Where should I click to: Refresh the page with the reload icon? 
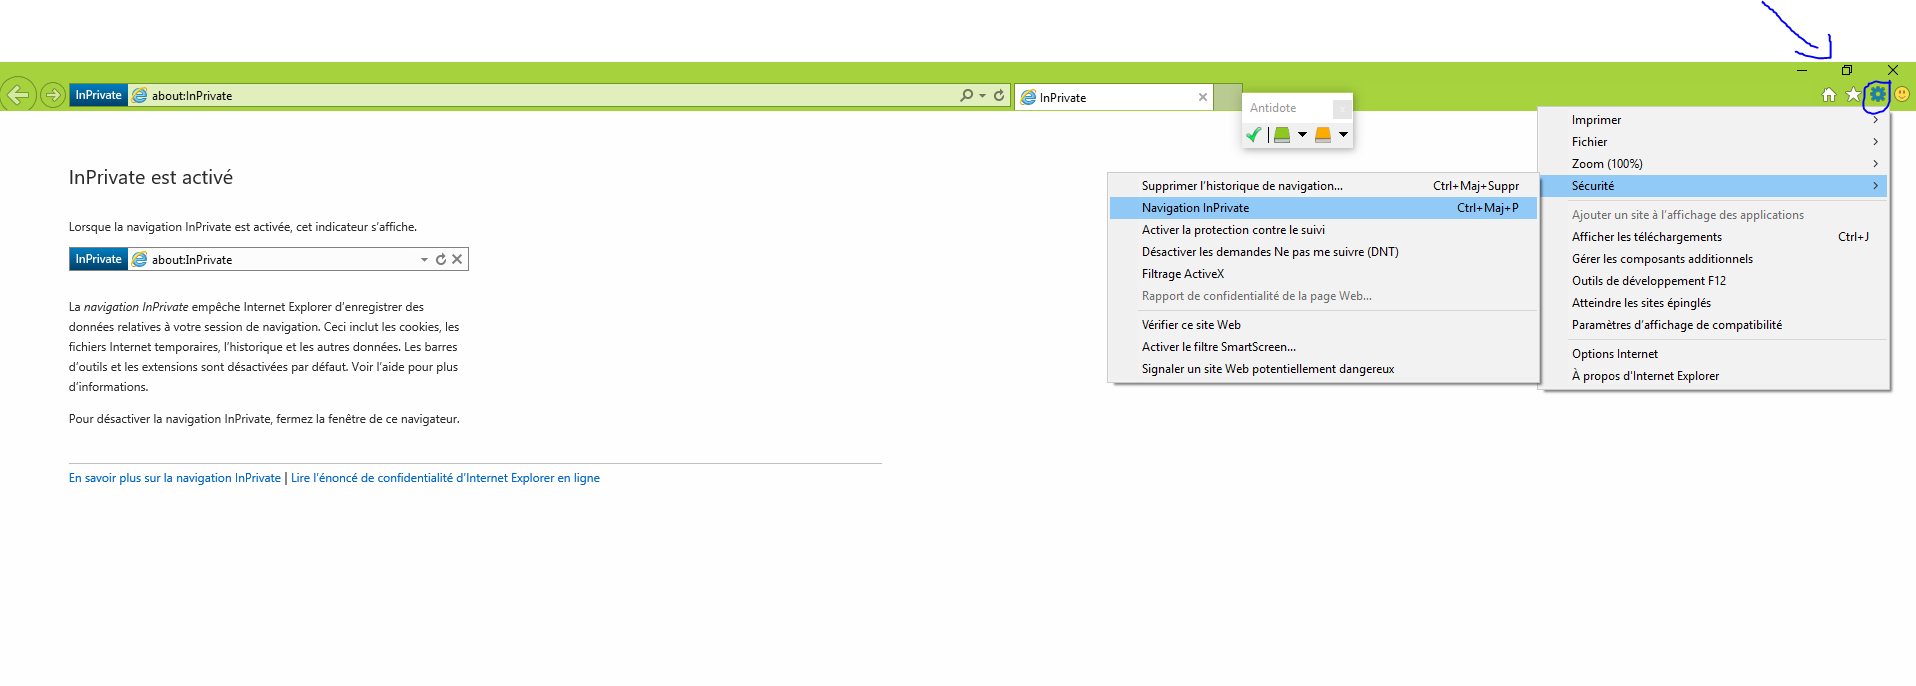pyautogui.click(x=999, y=95)
